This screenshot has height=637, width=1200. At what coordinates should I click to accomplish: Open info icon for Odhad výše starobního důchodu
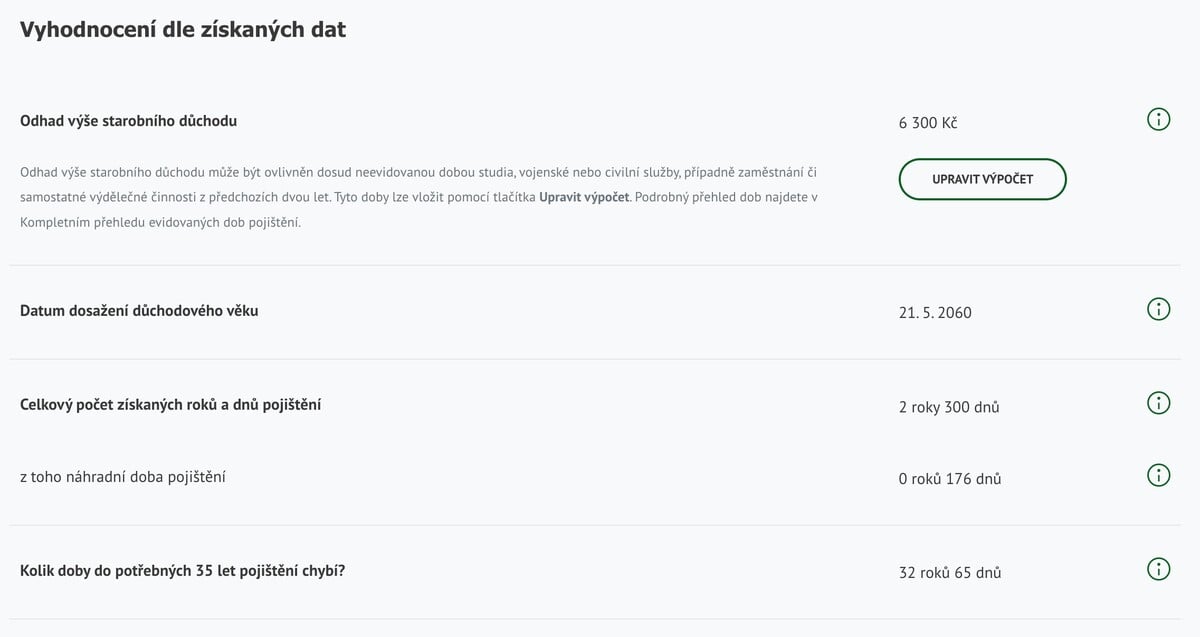[x=1158, y=121]
